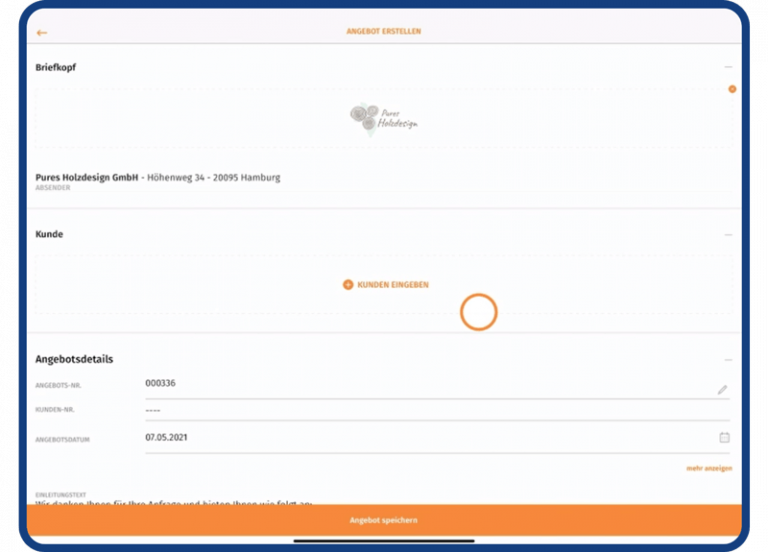Click the Briefkopf section heading
This screenshot has height=552, width=768.
56,67
